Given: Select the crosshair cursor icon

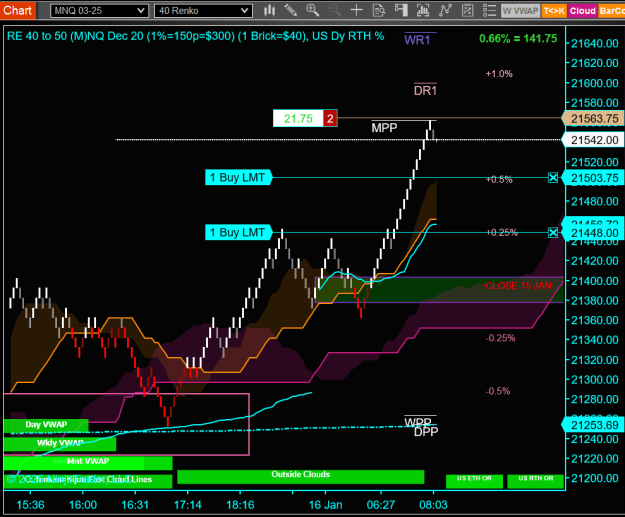Looking at the screenshot, I should pyautogui.click(x=356, y=11).
